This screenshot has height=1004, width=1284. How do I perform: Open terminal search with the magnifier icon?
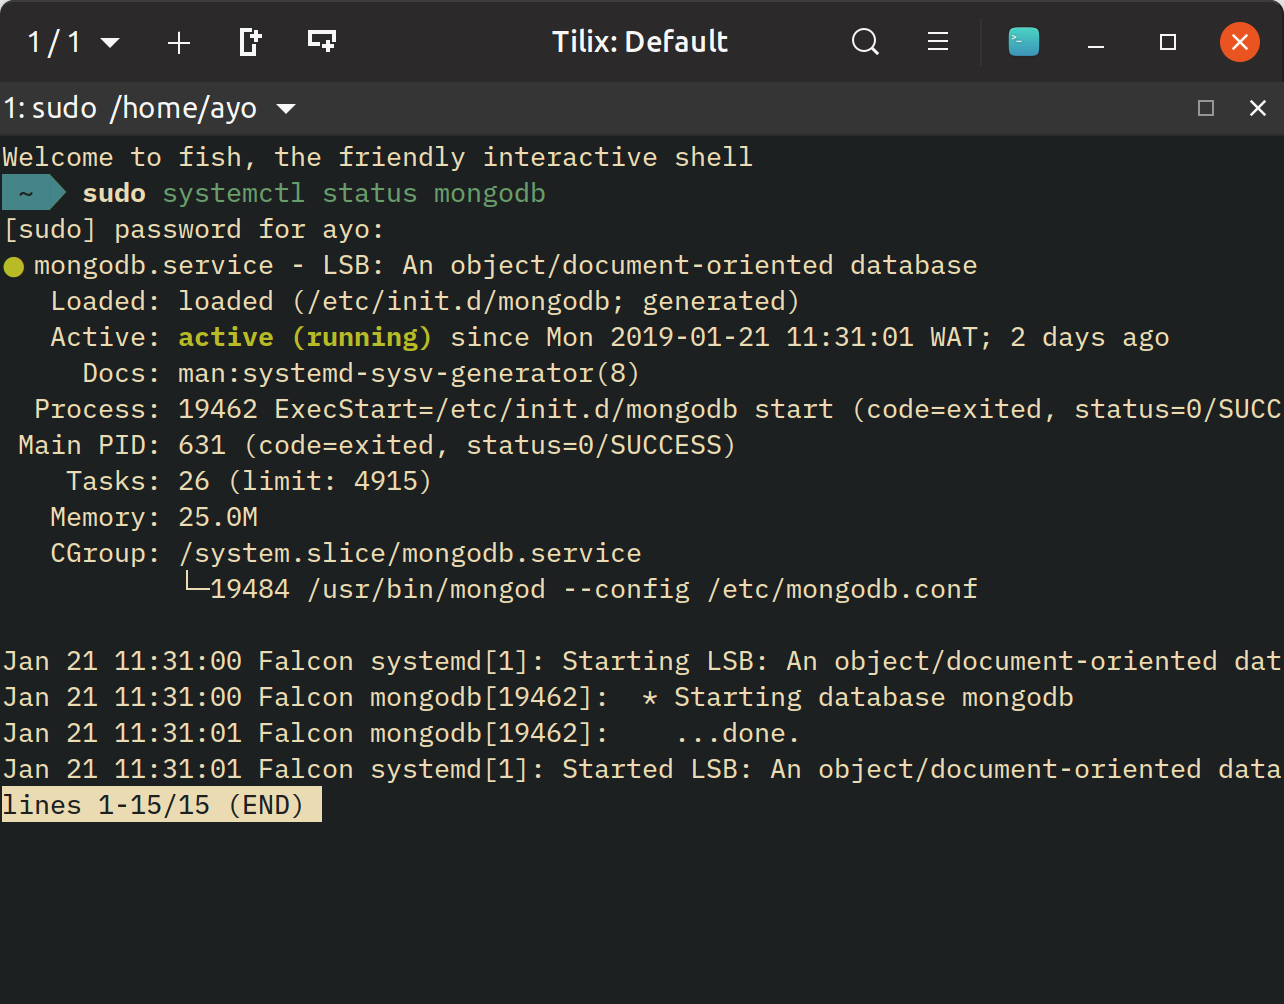(x=865, y=42)
